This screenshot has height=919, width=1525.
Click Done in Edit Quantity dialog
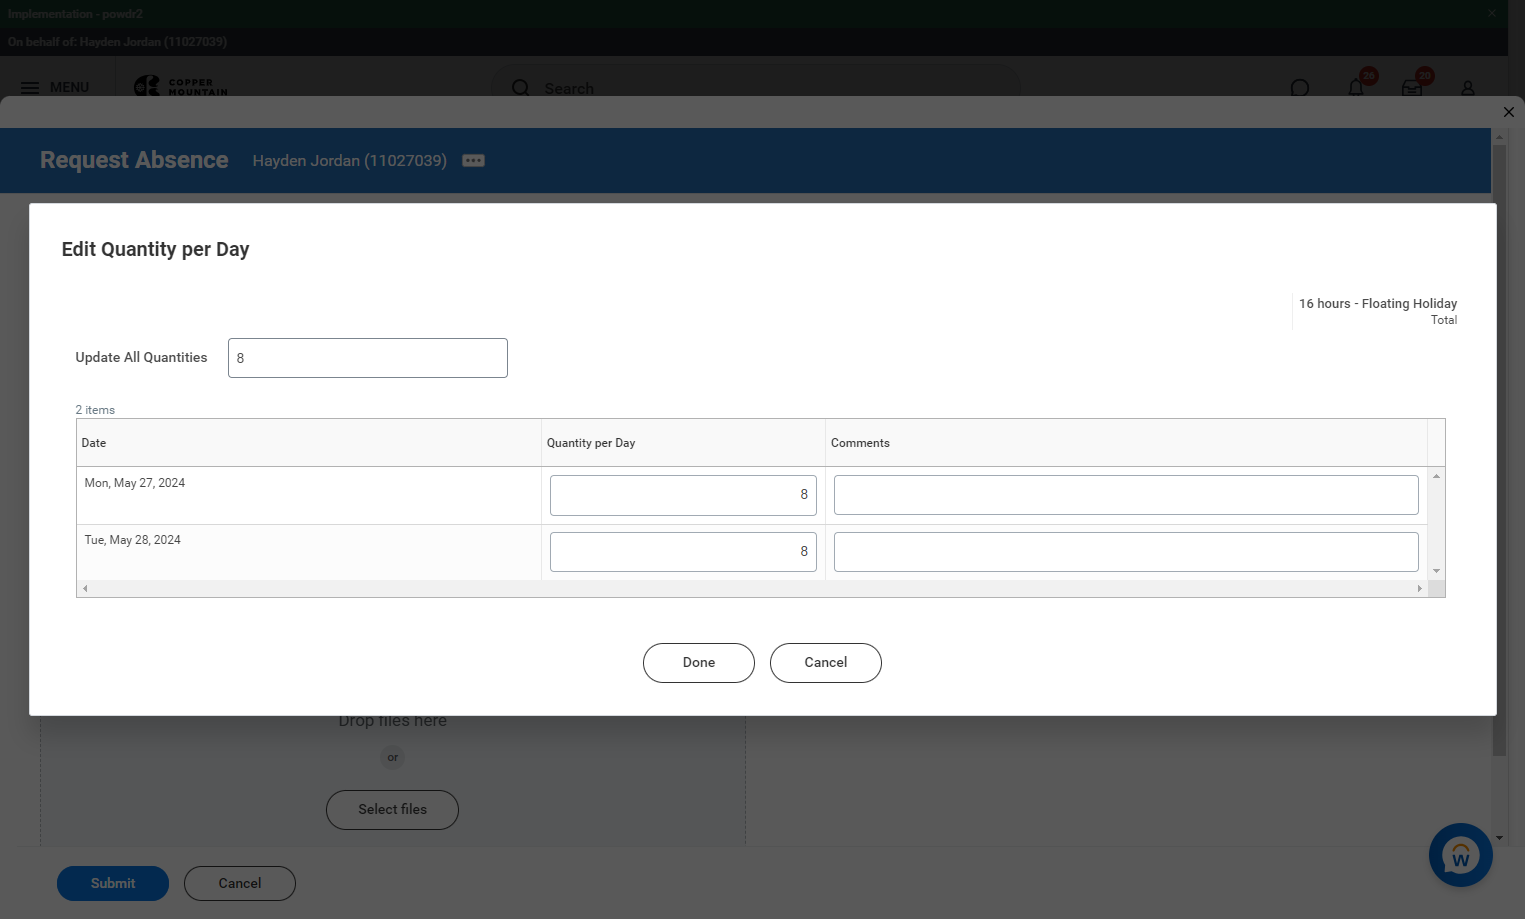coord(699,663)
